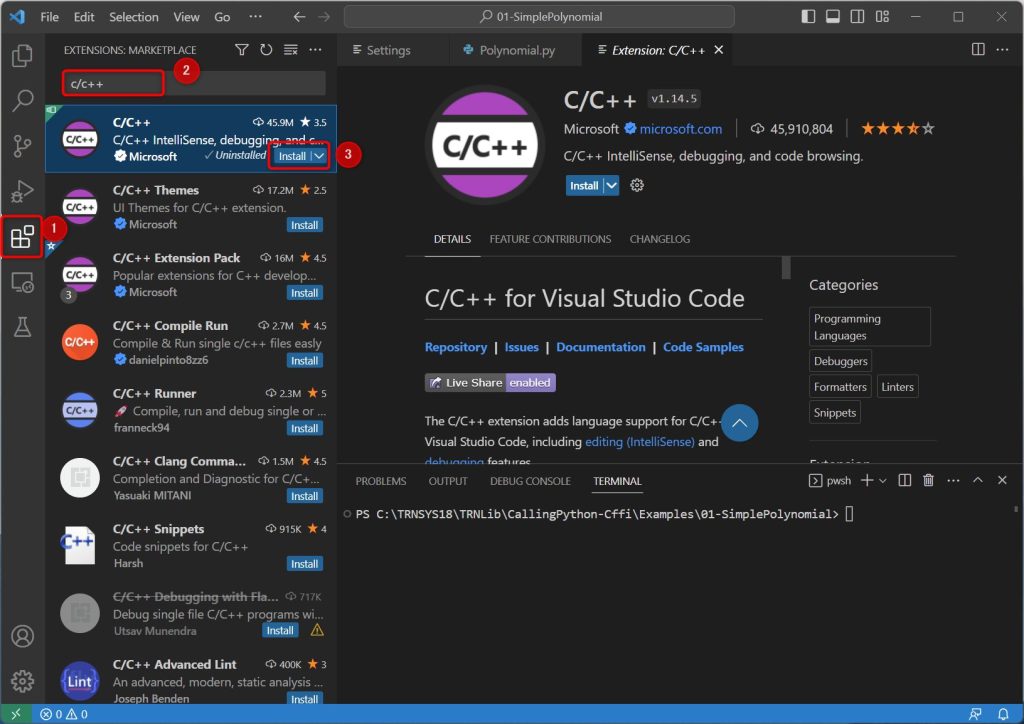Open the Remote Explorer view
This screenshot has height=724, width=1024.
point(22,282)
